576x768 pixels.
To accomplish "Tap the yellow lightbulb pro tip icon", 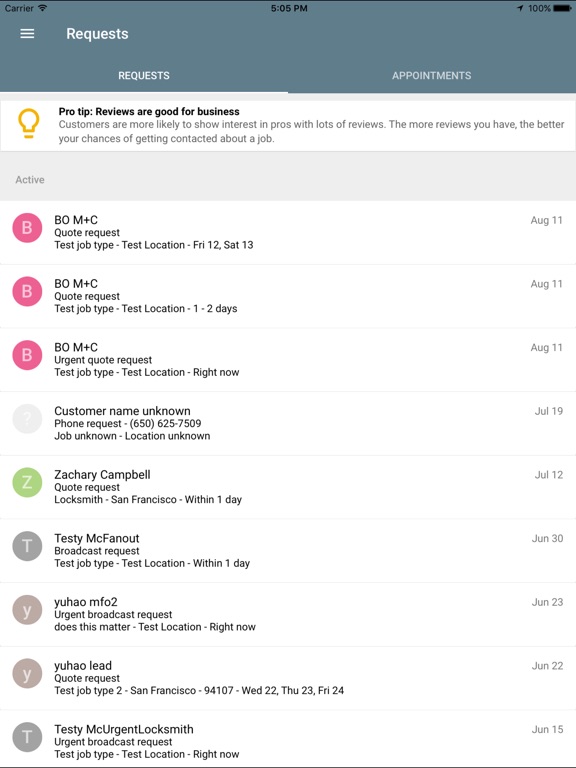I will (28, 123).
